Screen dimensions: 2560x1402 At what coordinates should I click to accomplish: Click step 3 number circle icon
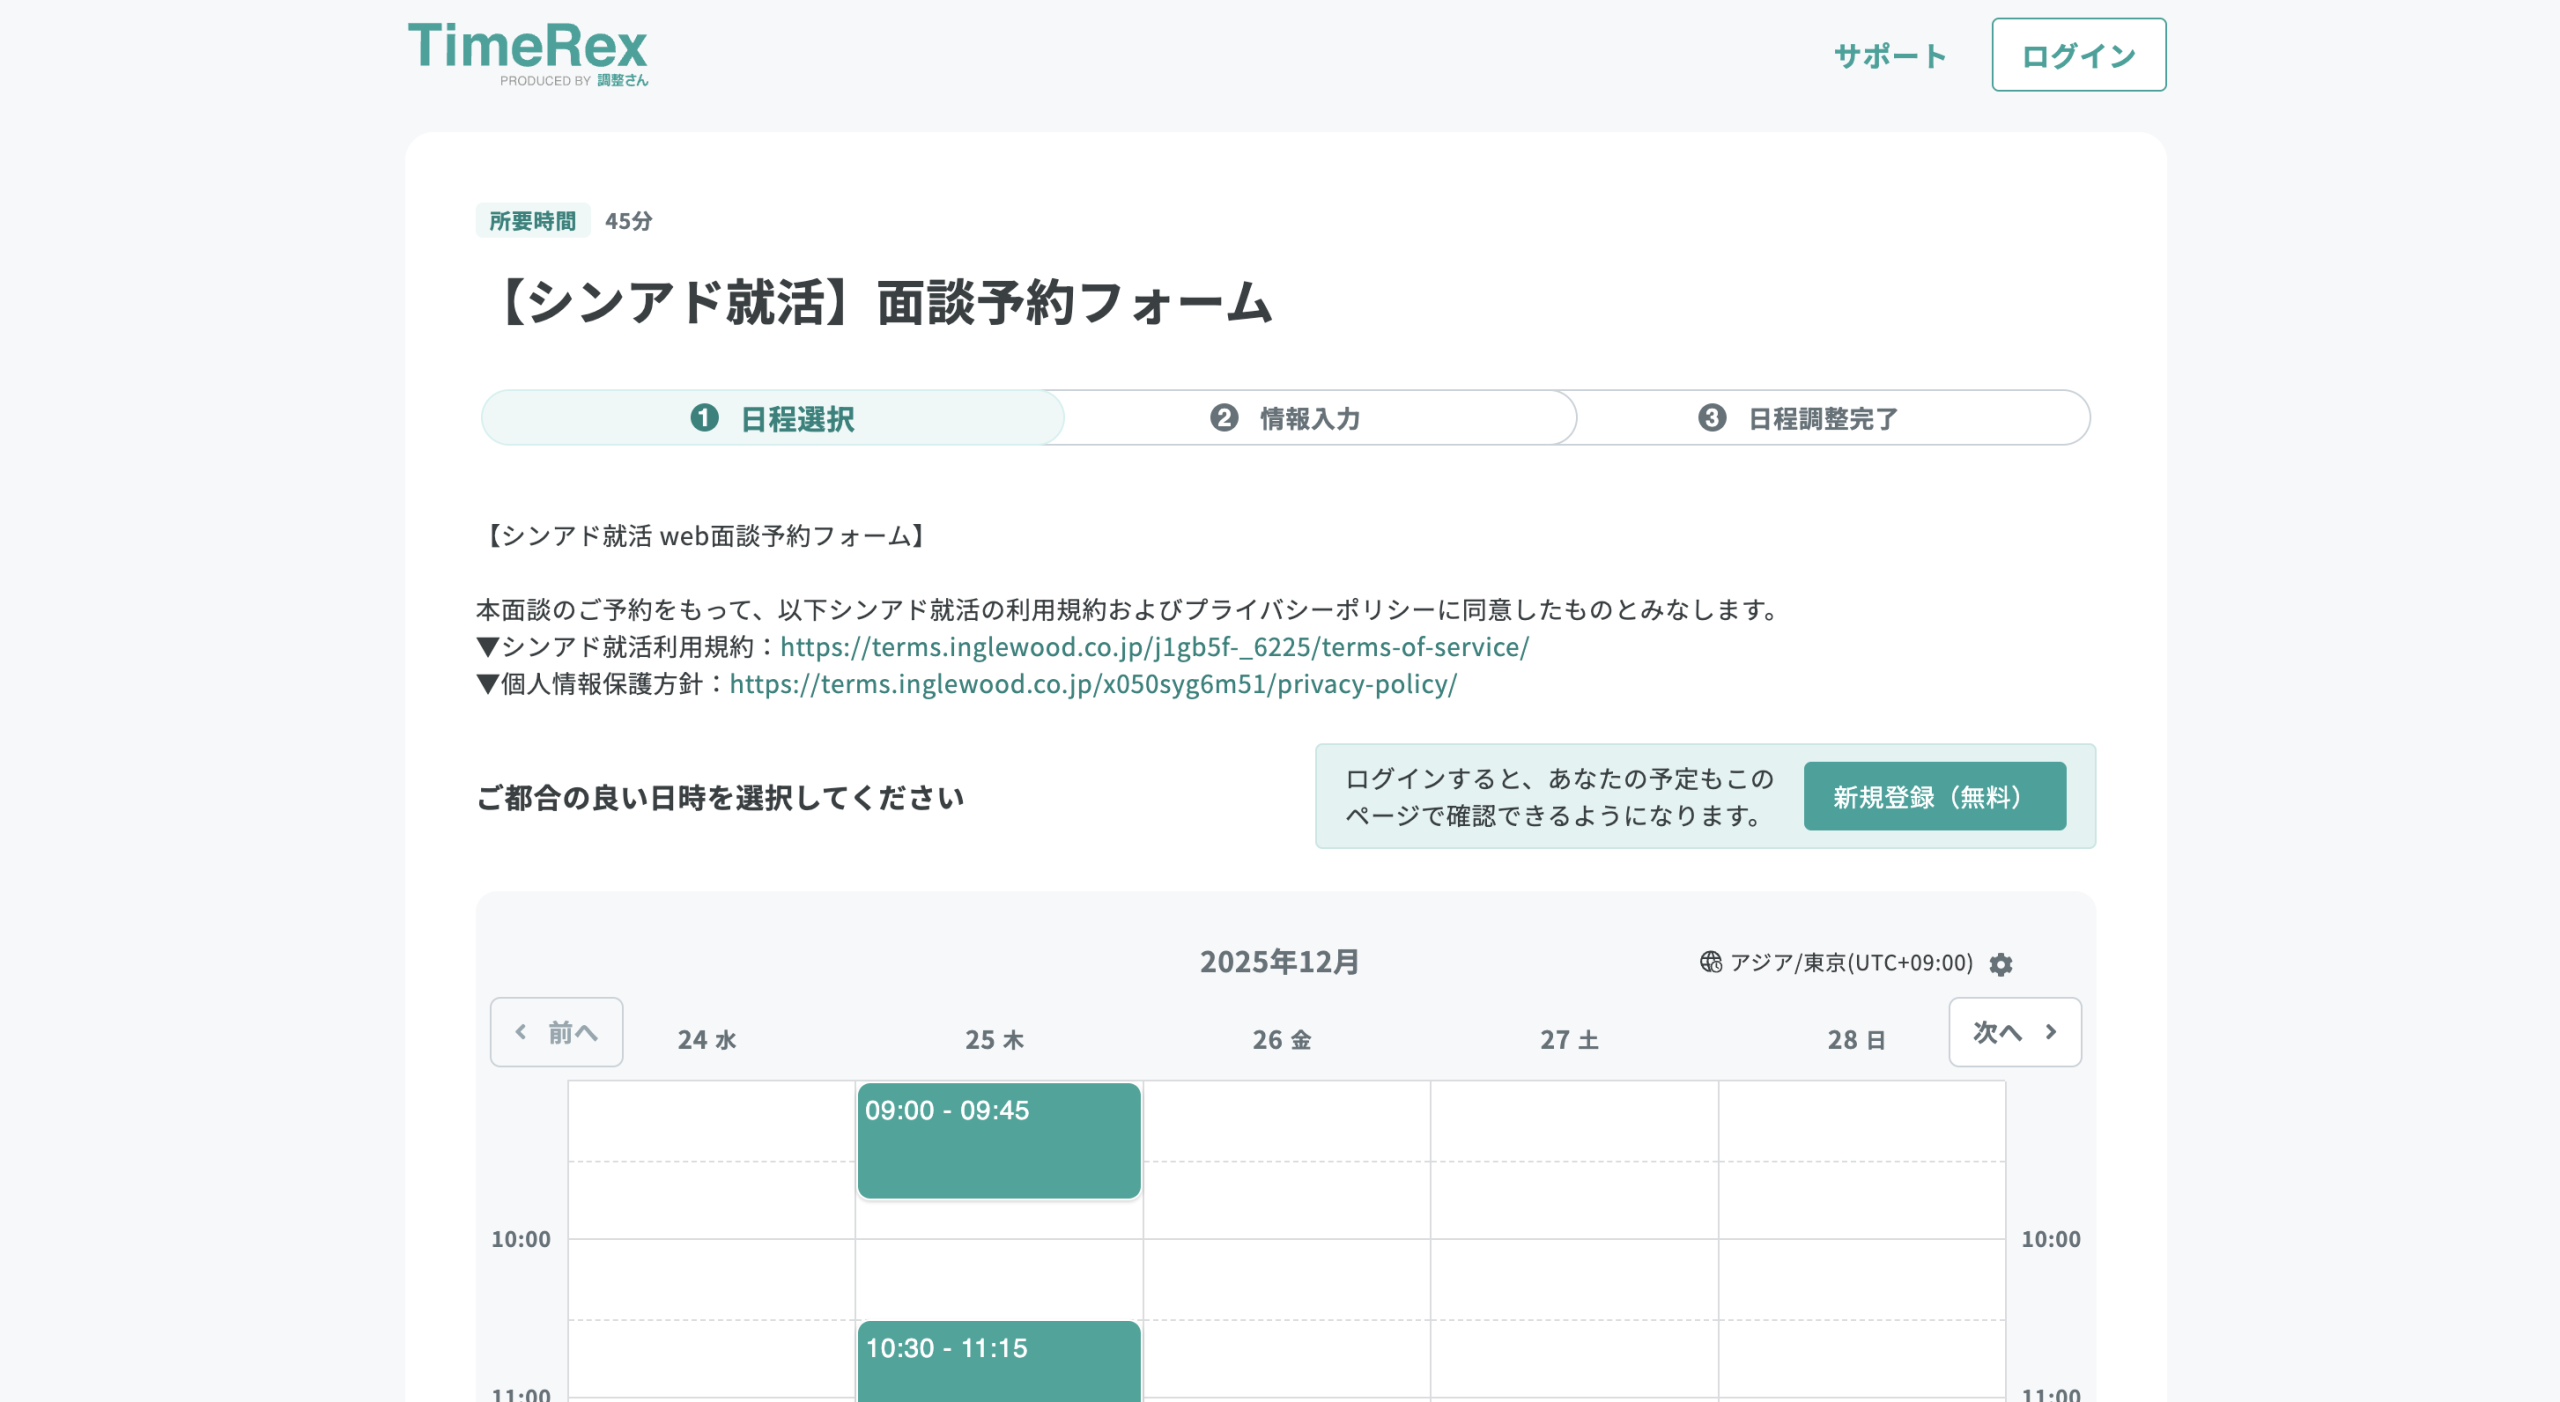pos(1711,418)
